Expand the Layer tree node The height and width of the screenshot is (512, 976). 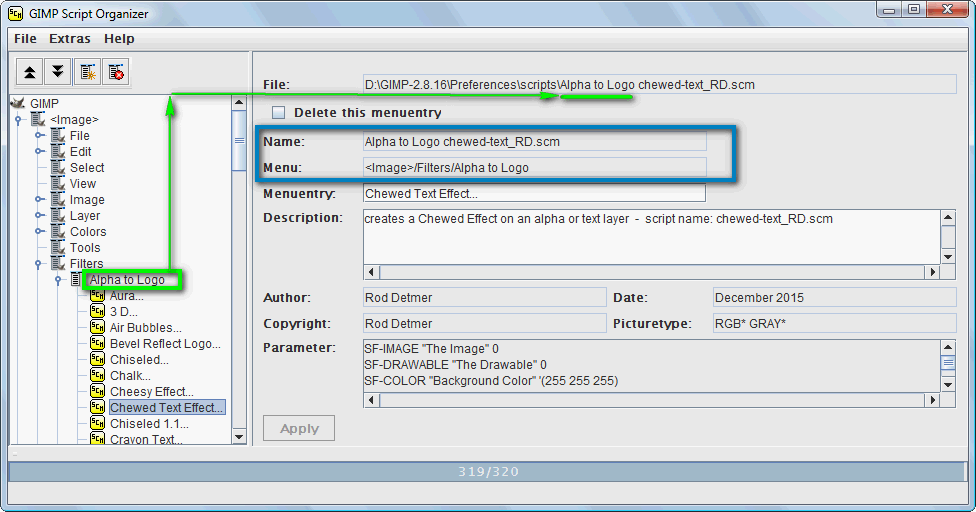point(39,215)
